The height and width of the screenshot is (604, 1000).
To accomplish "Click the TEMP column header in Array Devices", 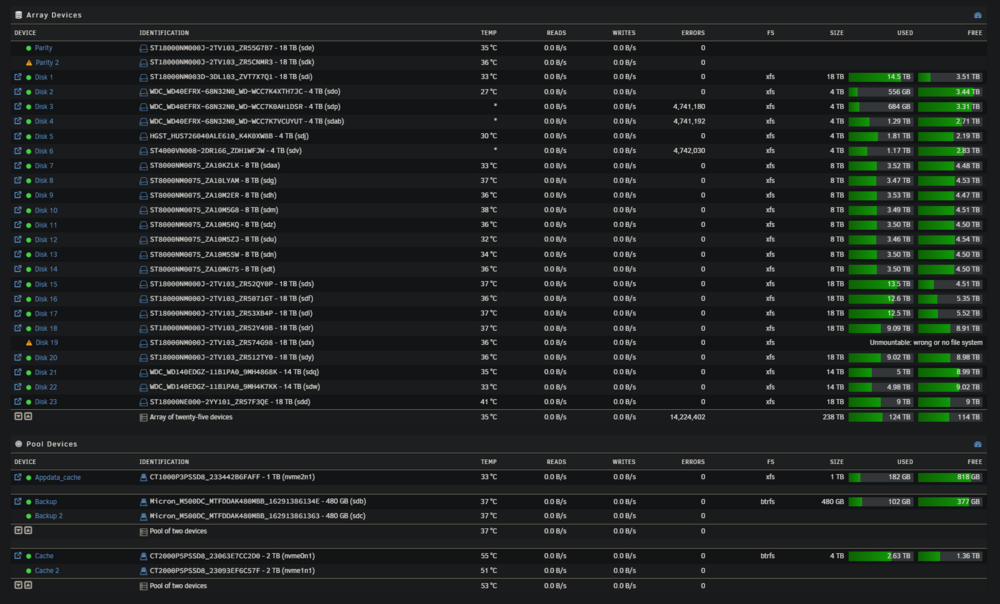I will pyautogui.click(x=489, y=33).
